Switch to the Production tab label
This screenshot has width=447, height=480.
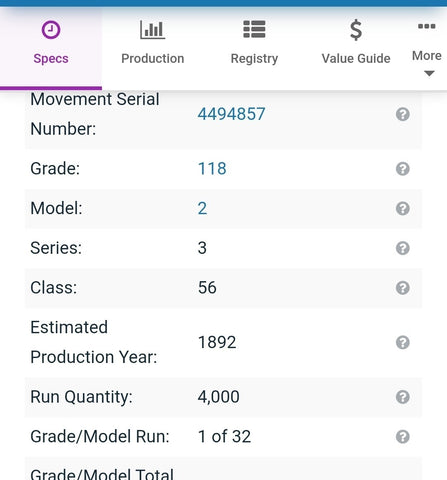click(x=153, y=59)
